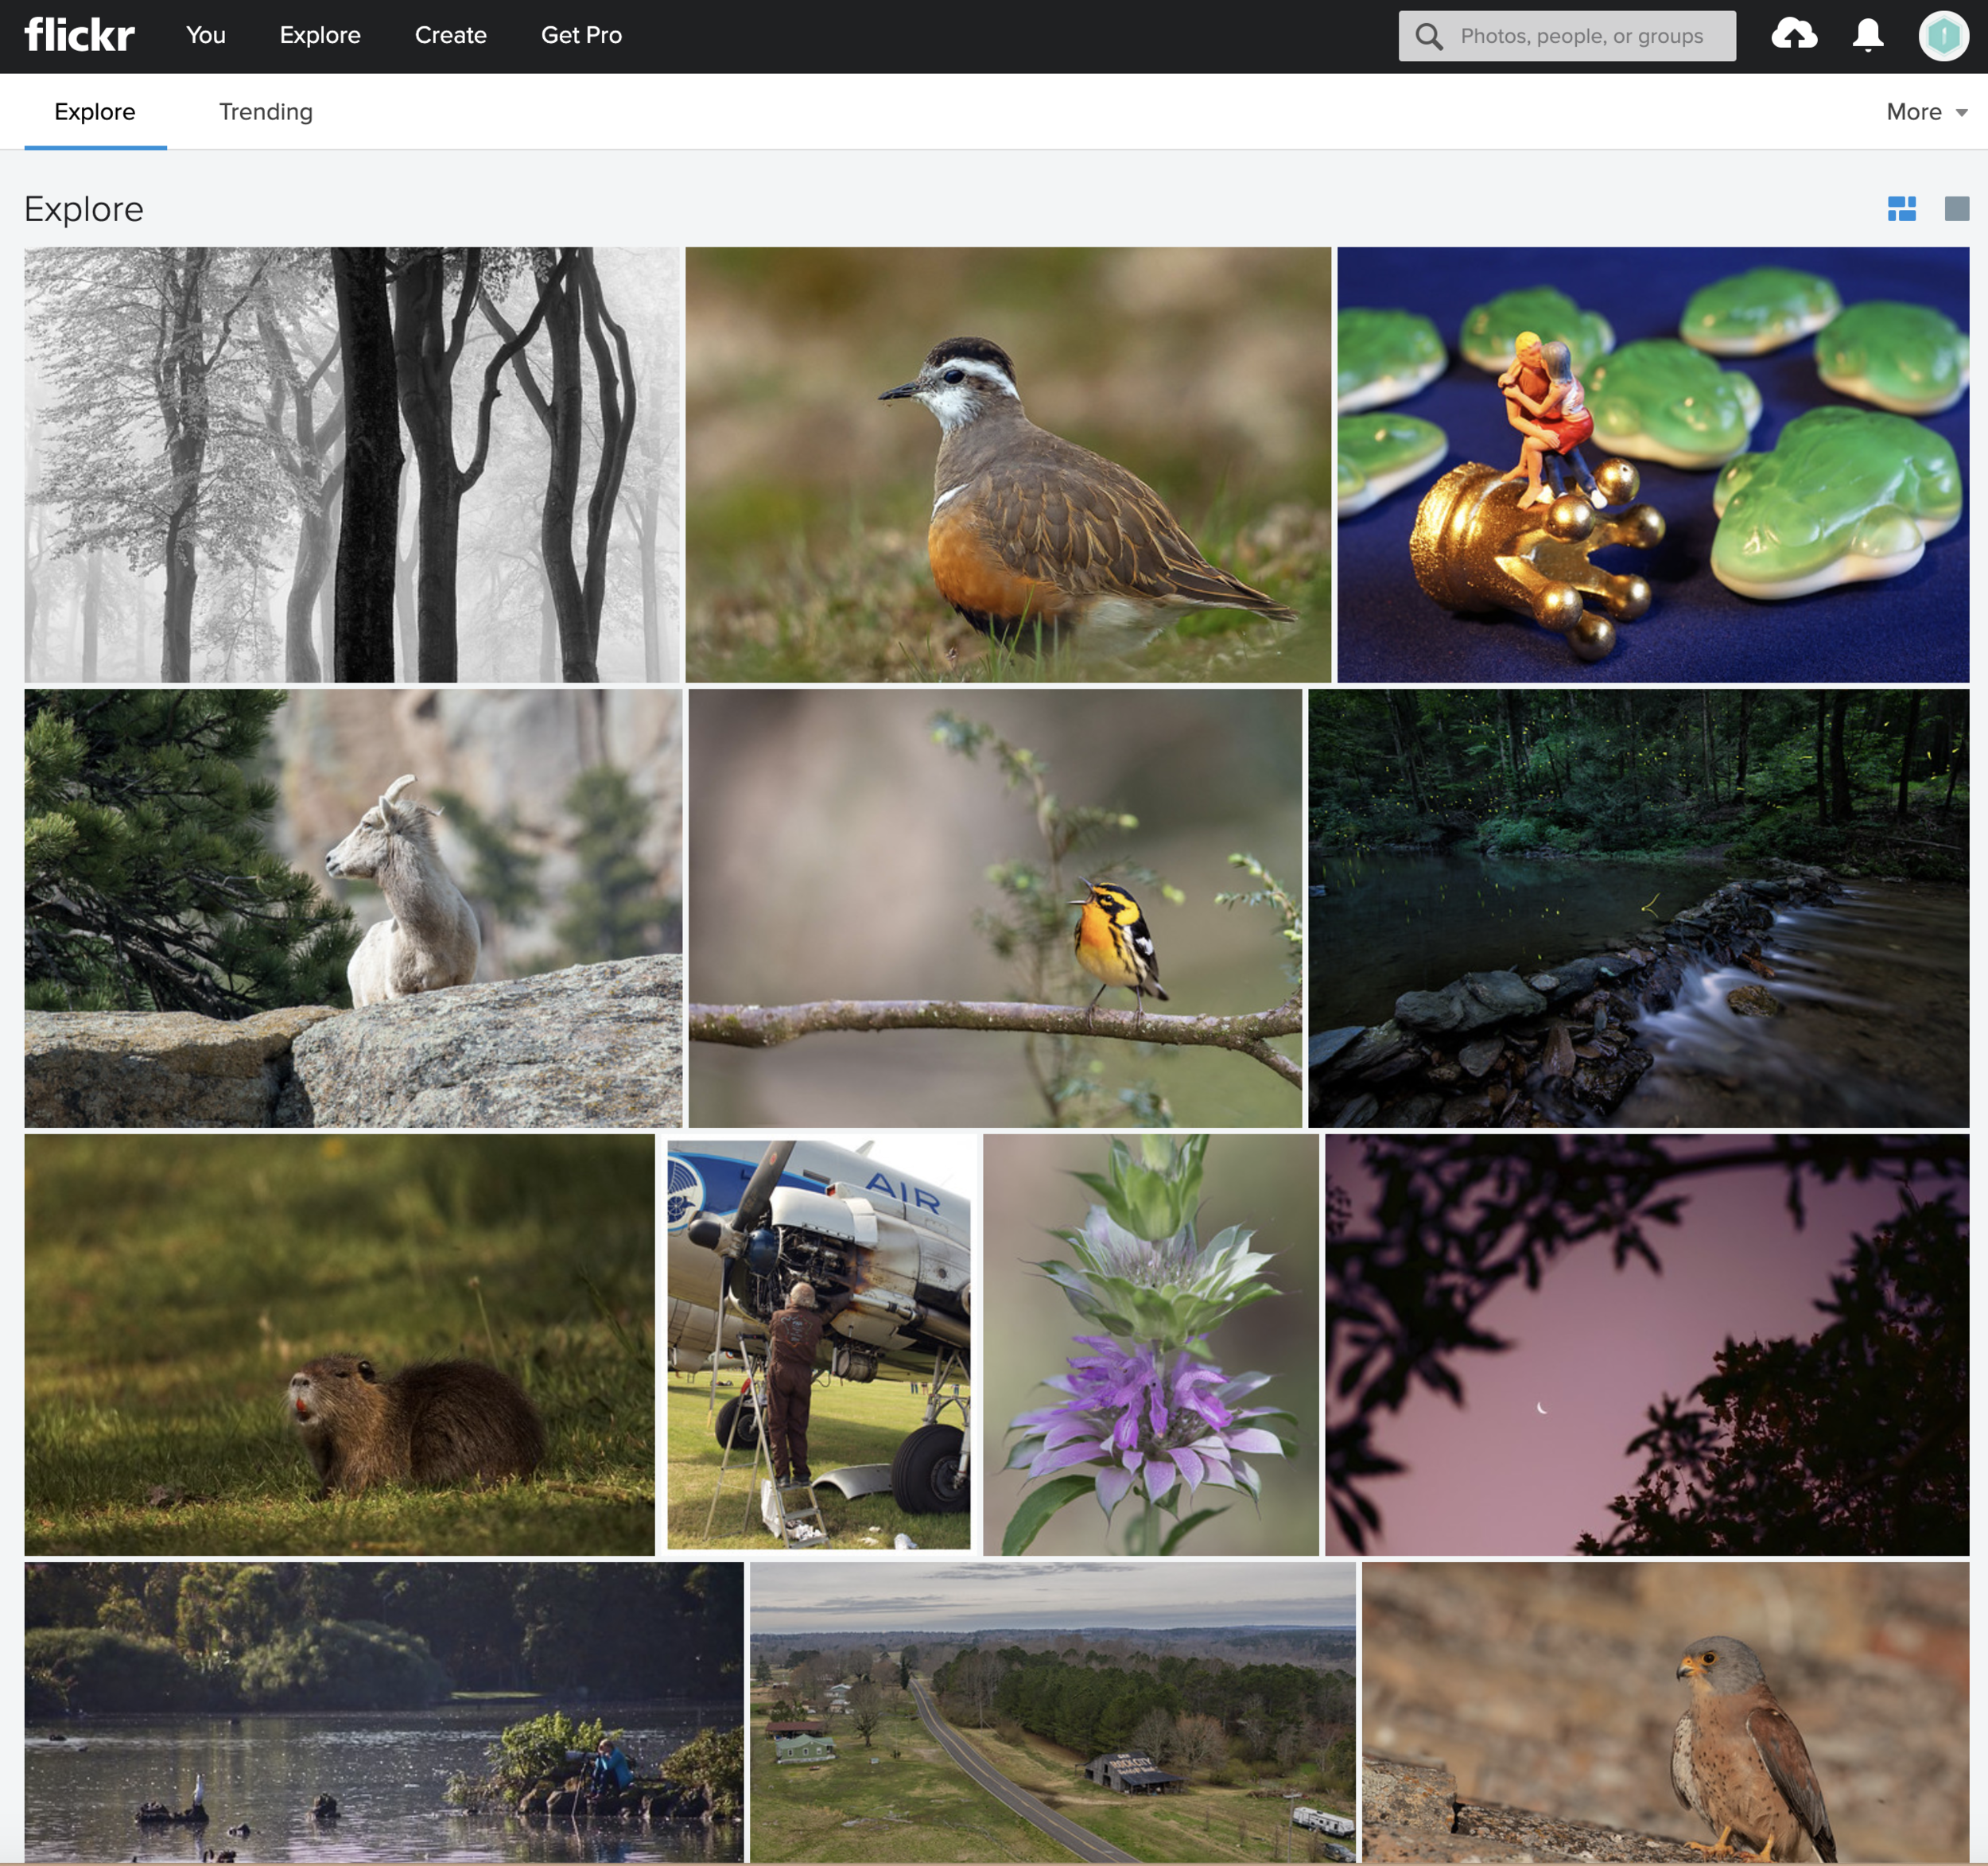Viewport: 1988px width, 1866px height.
Task: Click the search magnifier icon
Action: 1429,37
